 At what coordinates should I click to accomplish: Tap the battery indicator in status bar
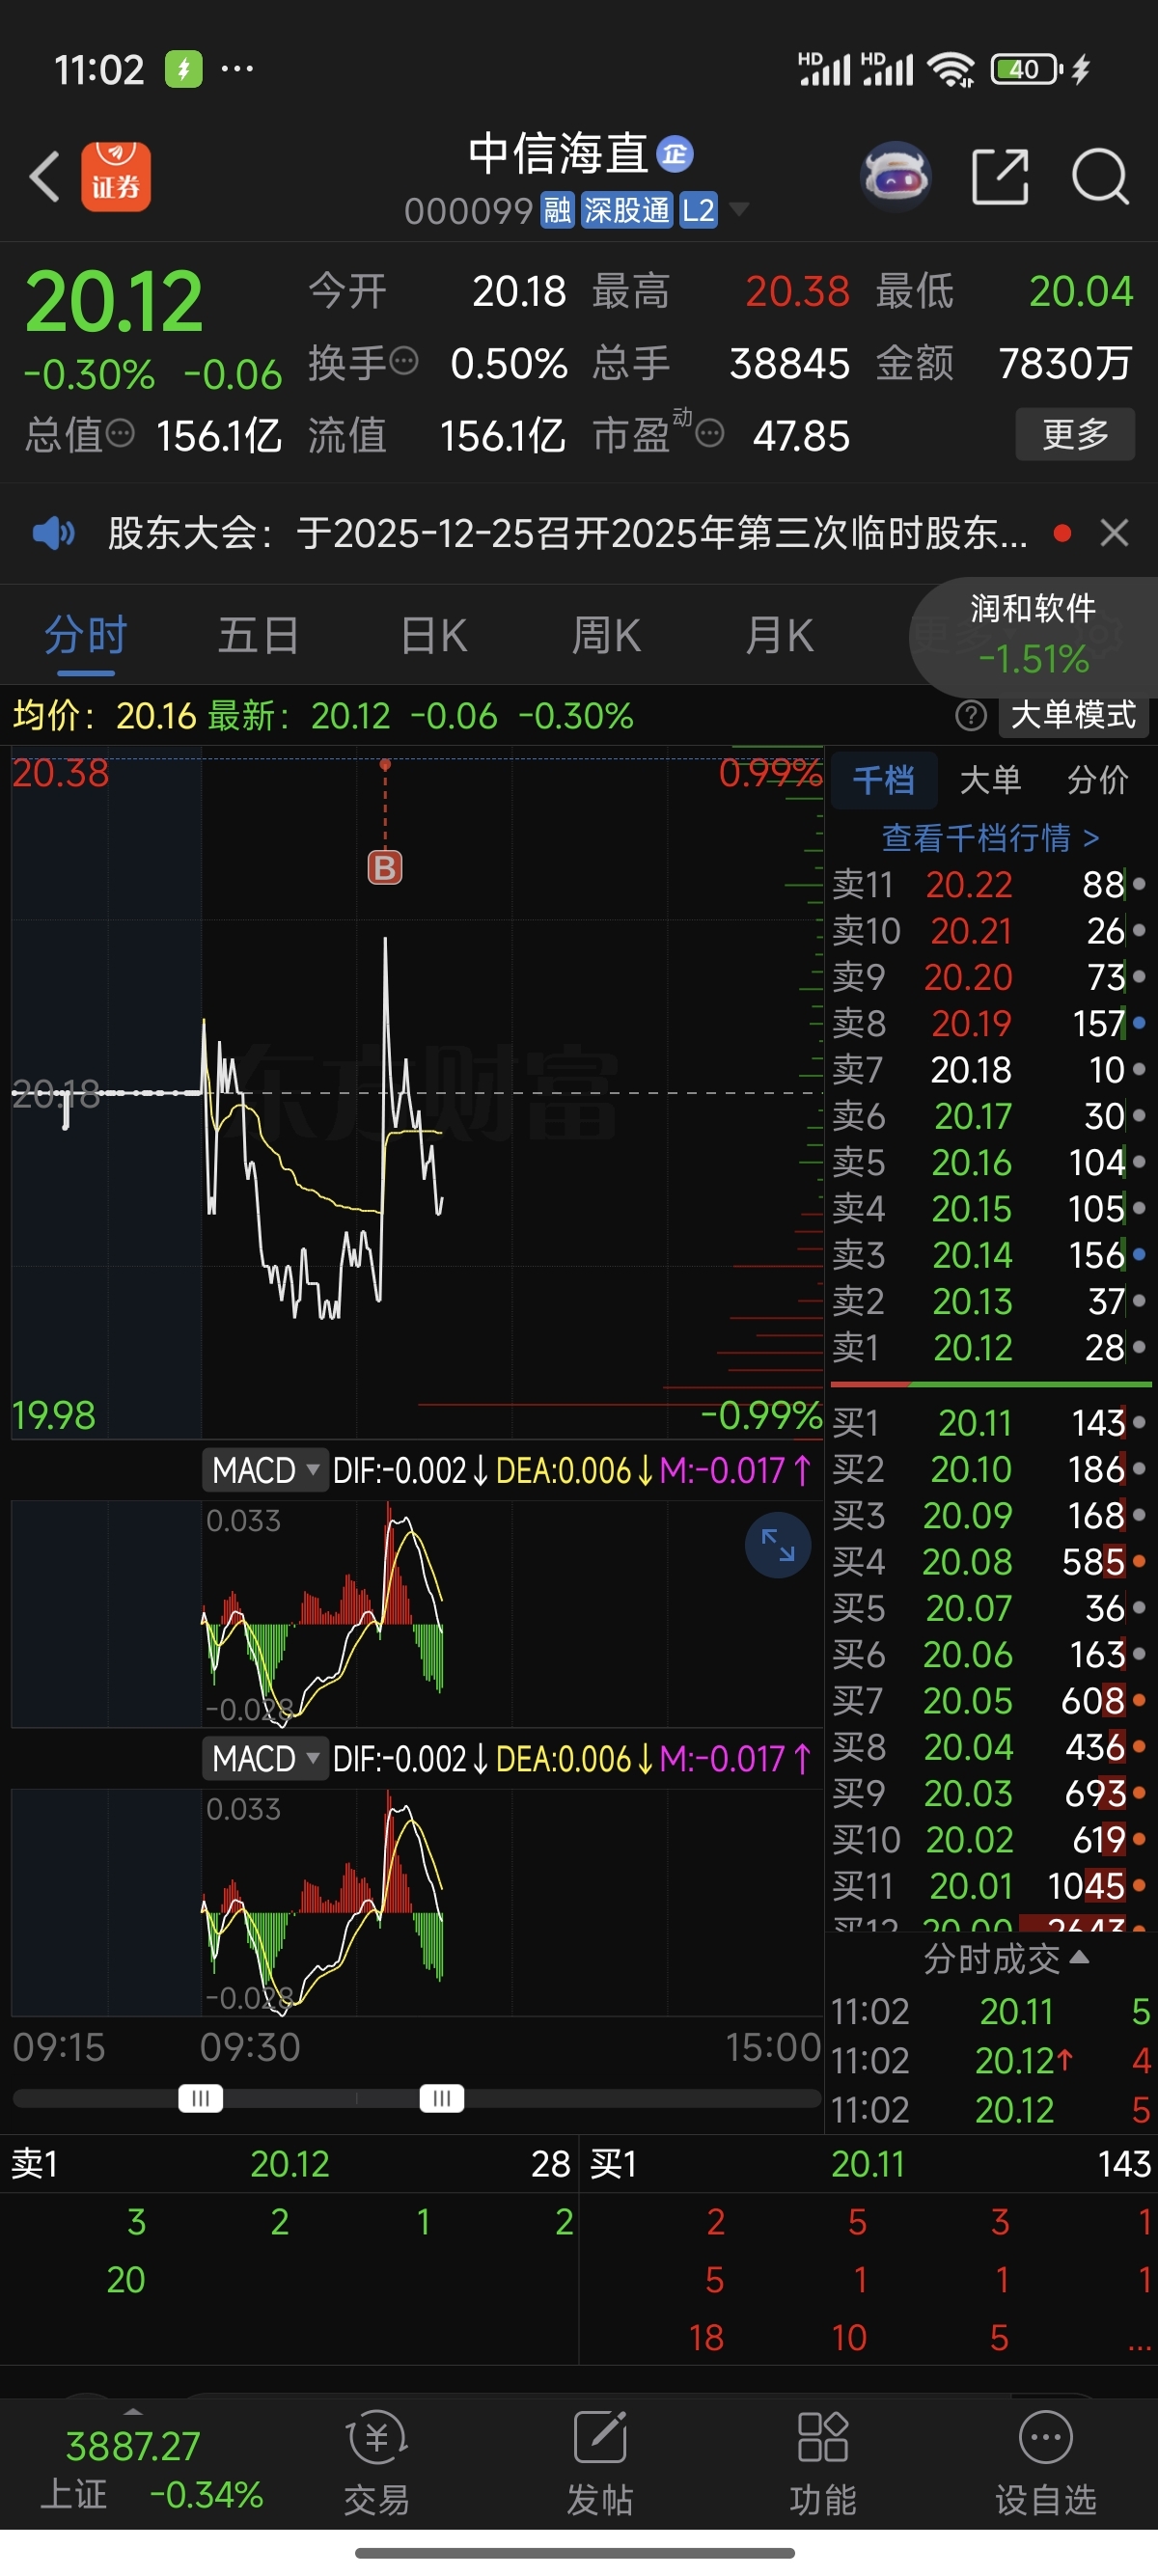coord(1026,69)
